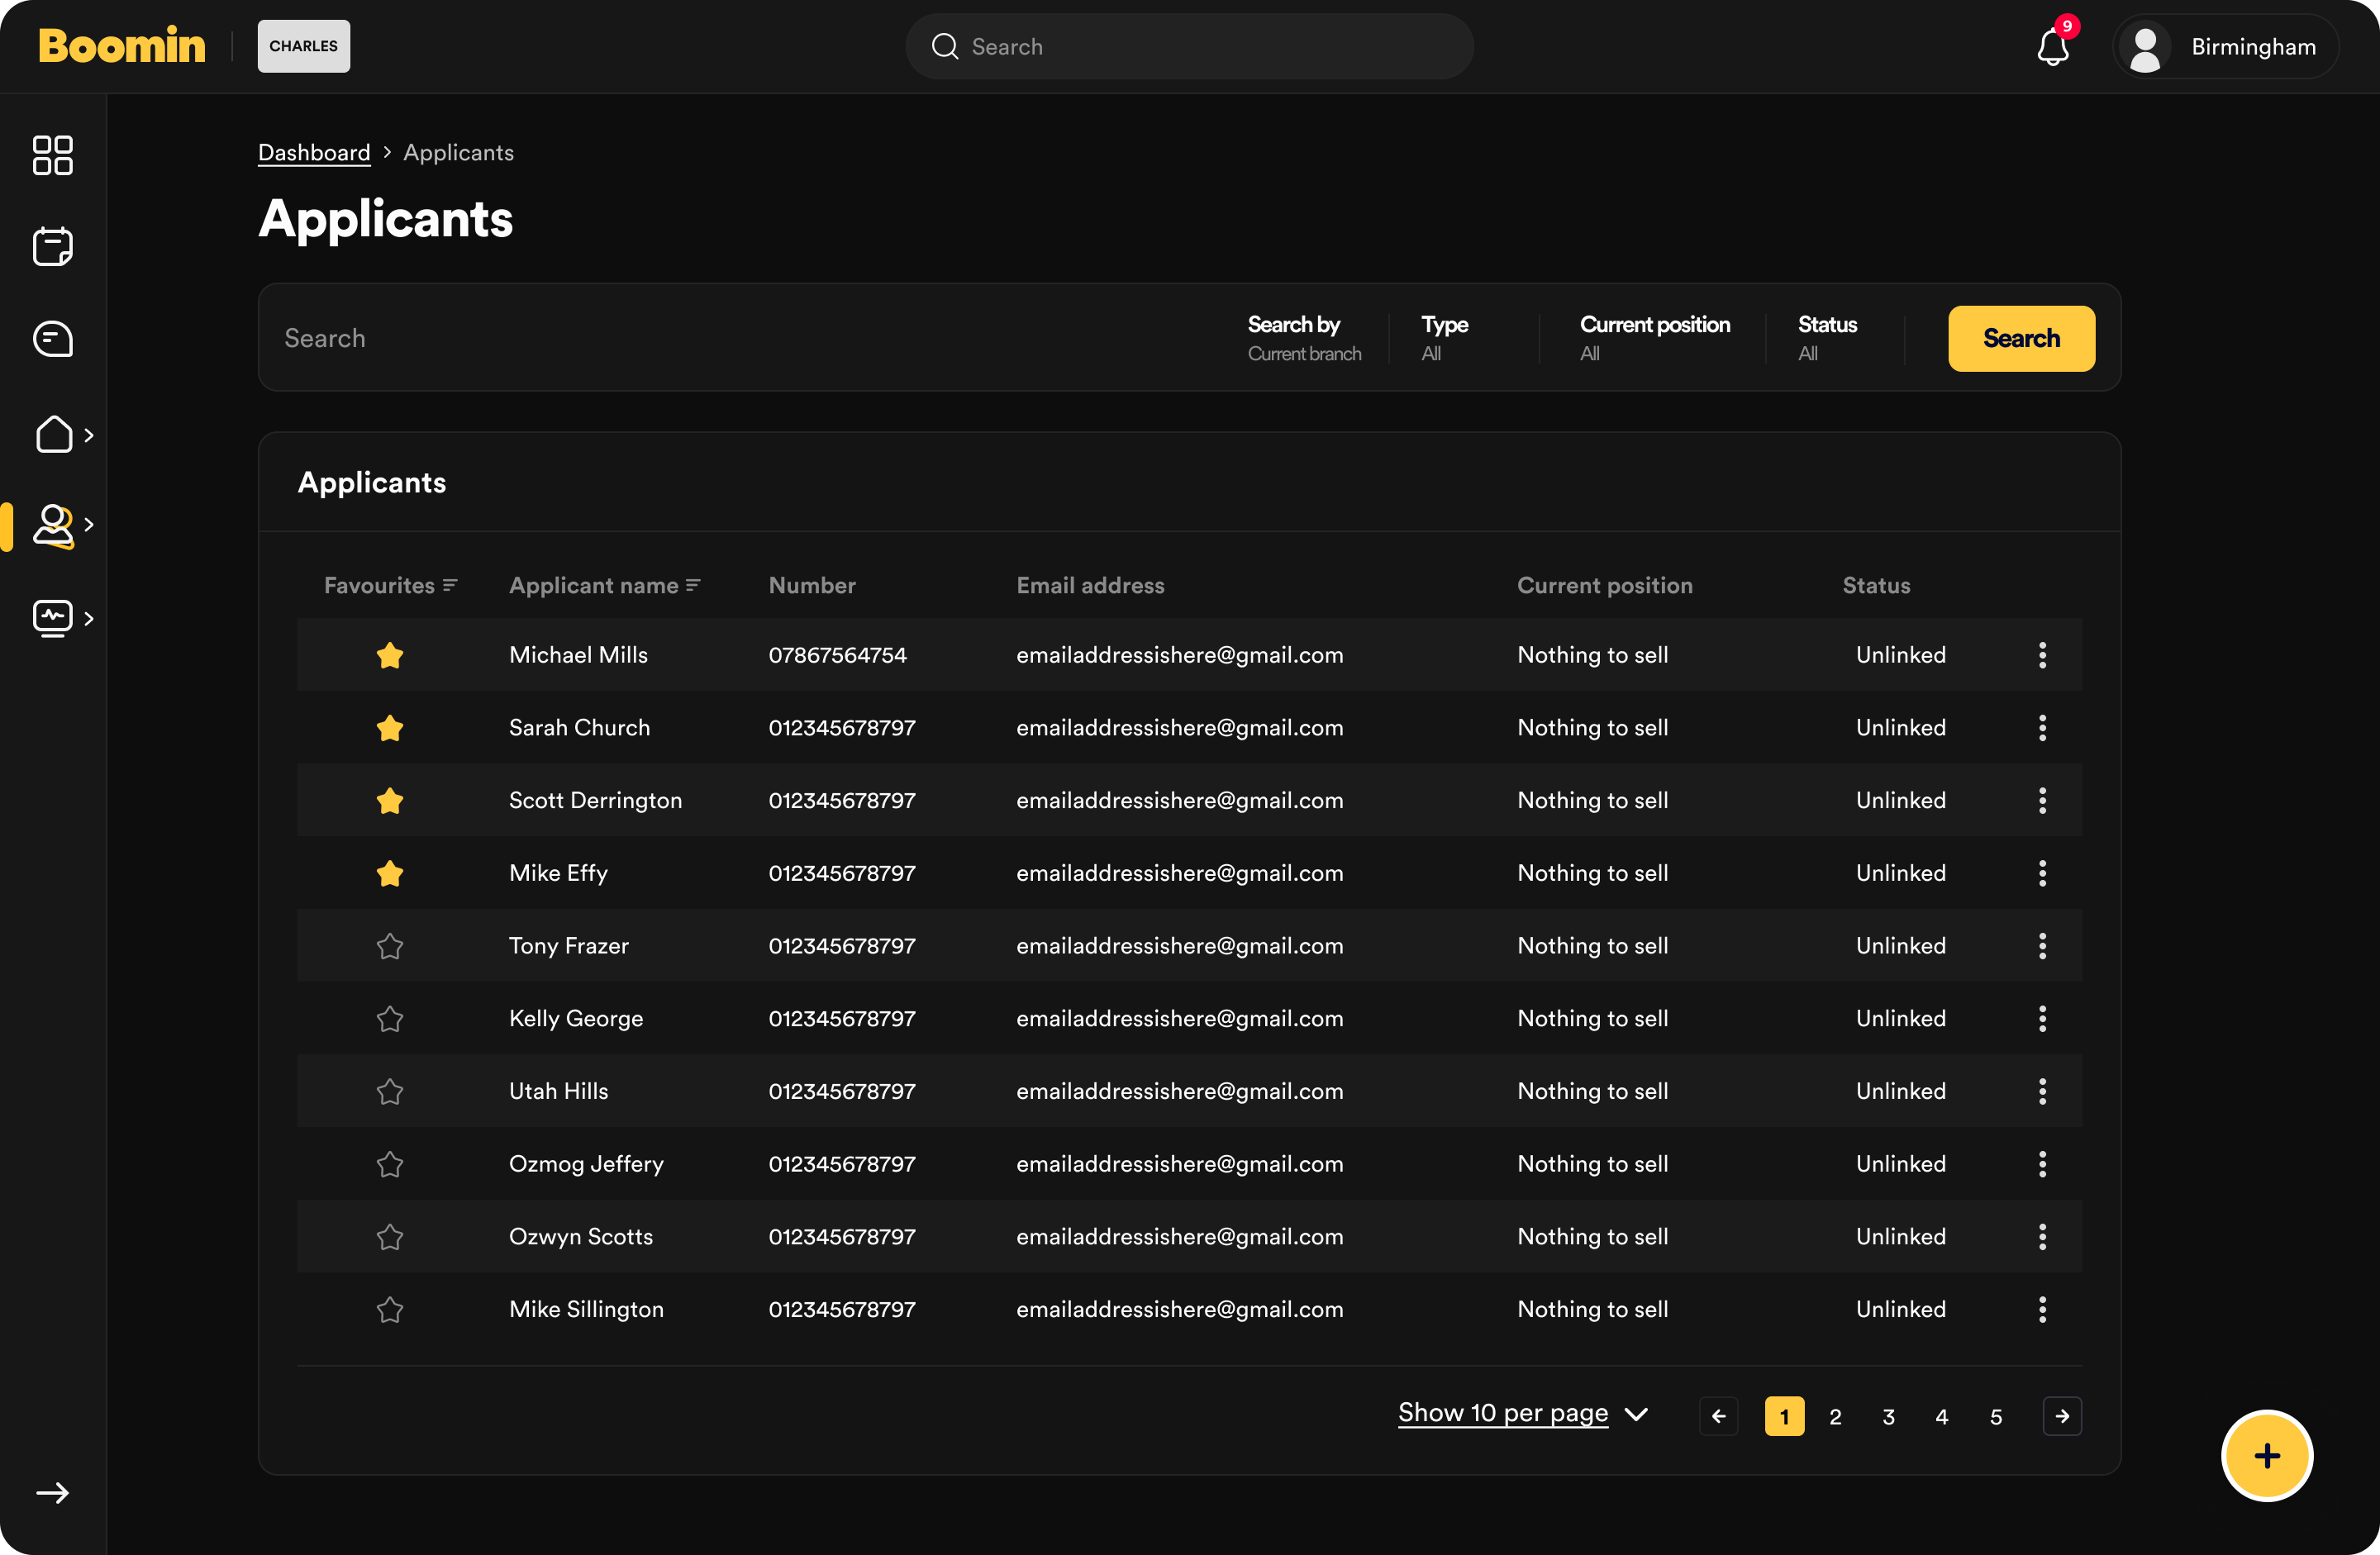The height and width of the screenshot is (1555, 2380).
Task: Favourite Ozmog Jeffery with star
Action: pos(390,1164)
